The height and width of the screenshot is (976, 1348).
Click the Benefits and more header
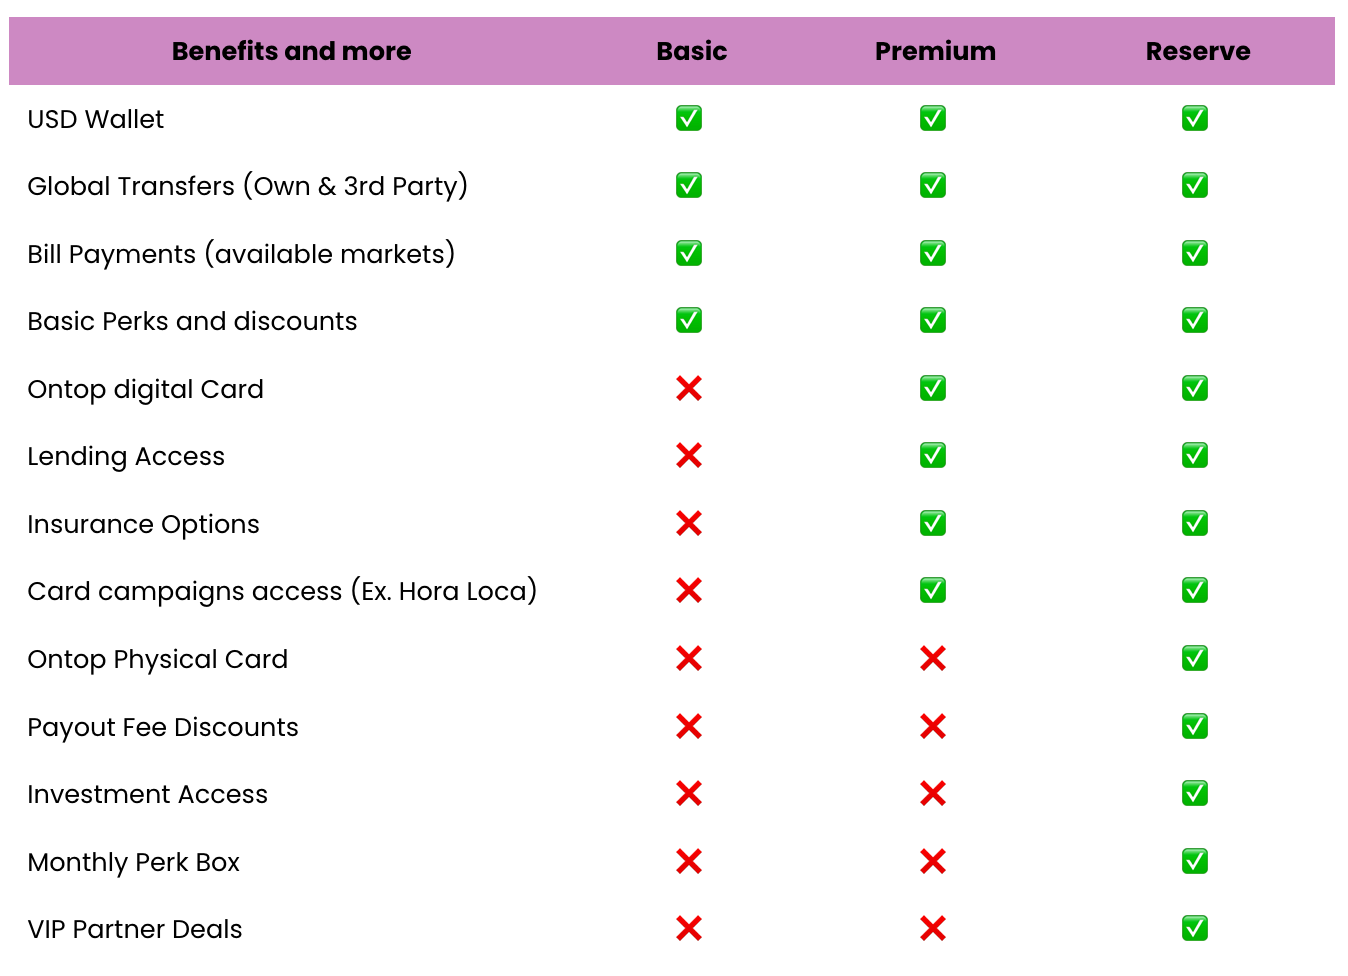pos(291,51)
